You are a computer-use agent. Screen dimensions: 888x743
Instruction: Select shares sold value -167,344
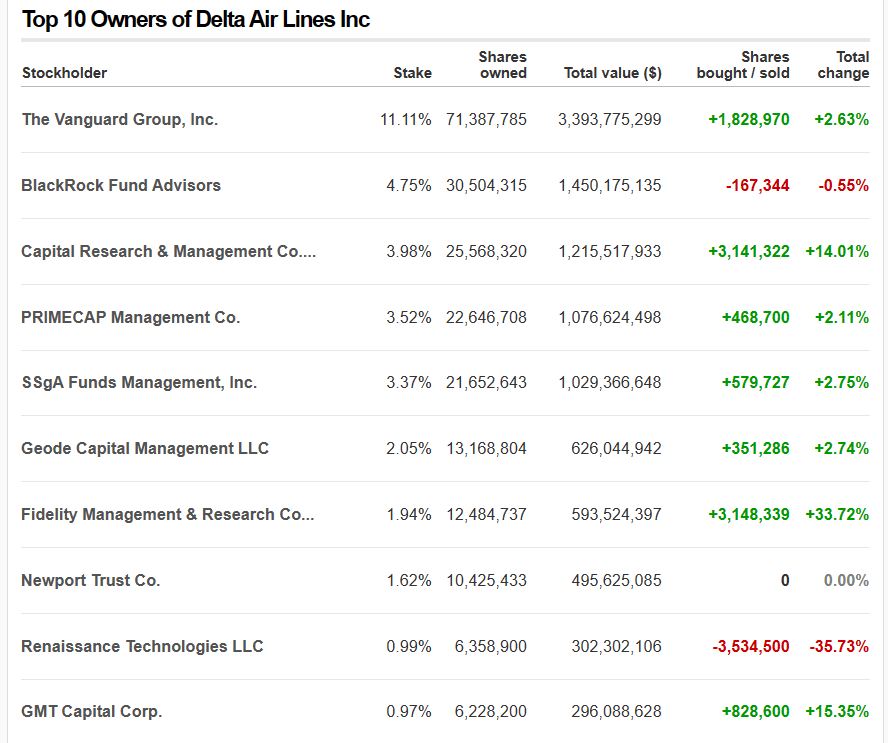[x=758, y=185]
